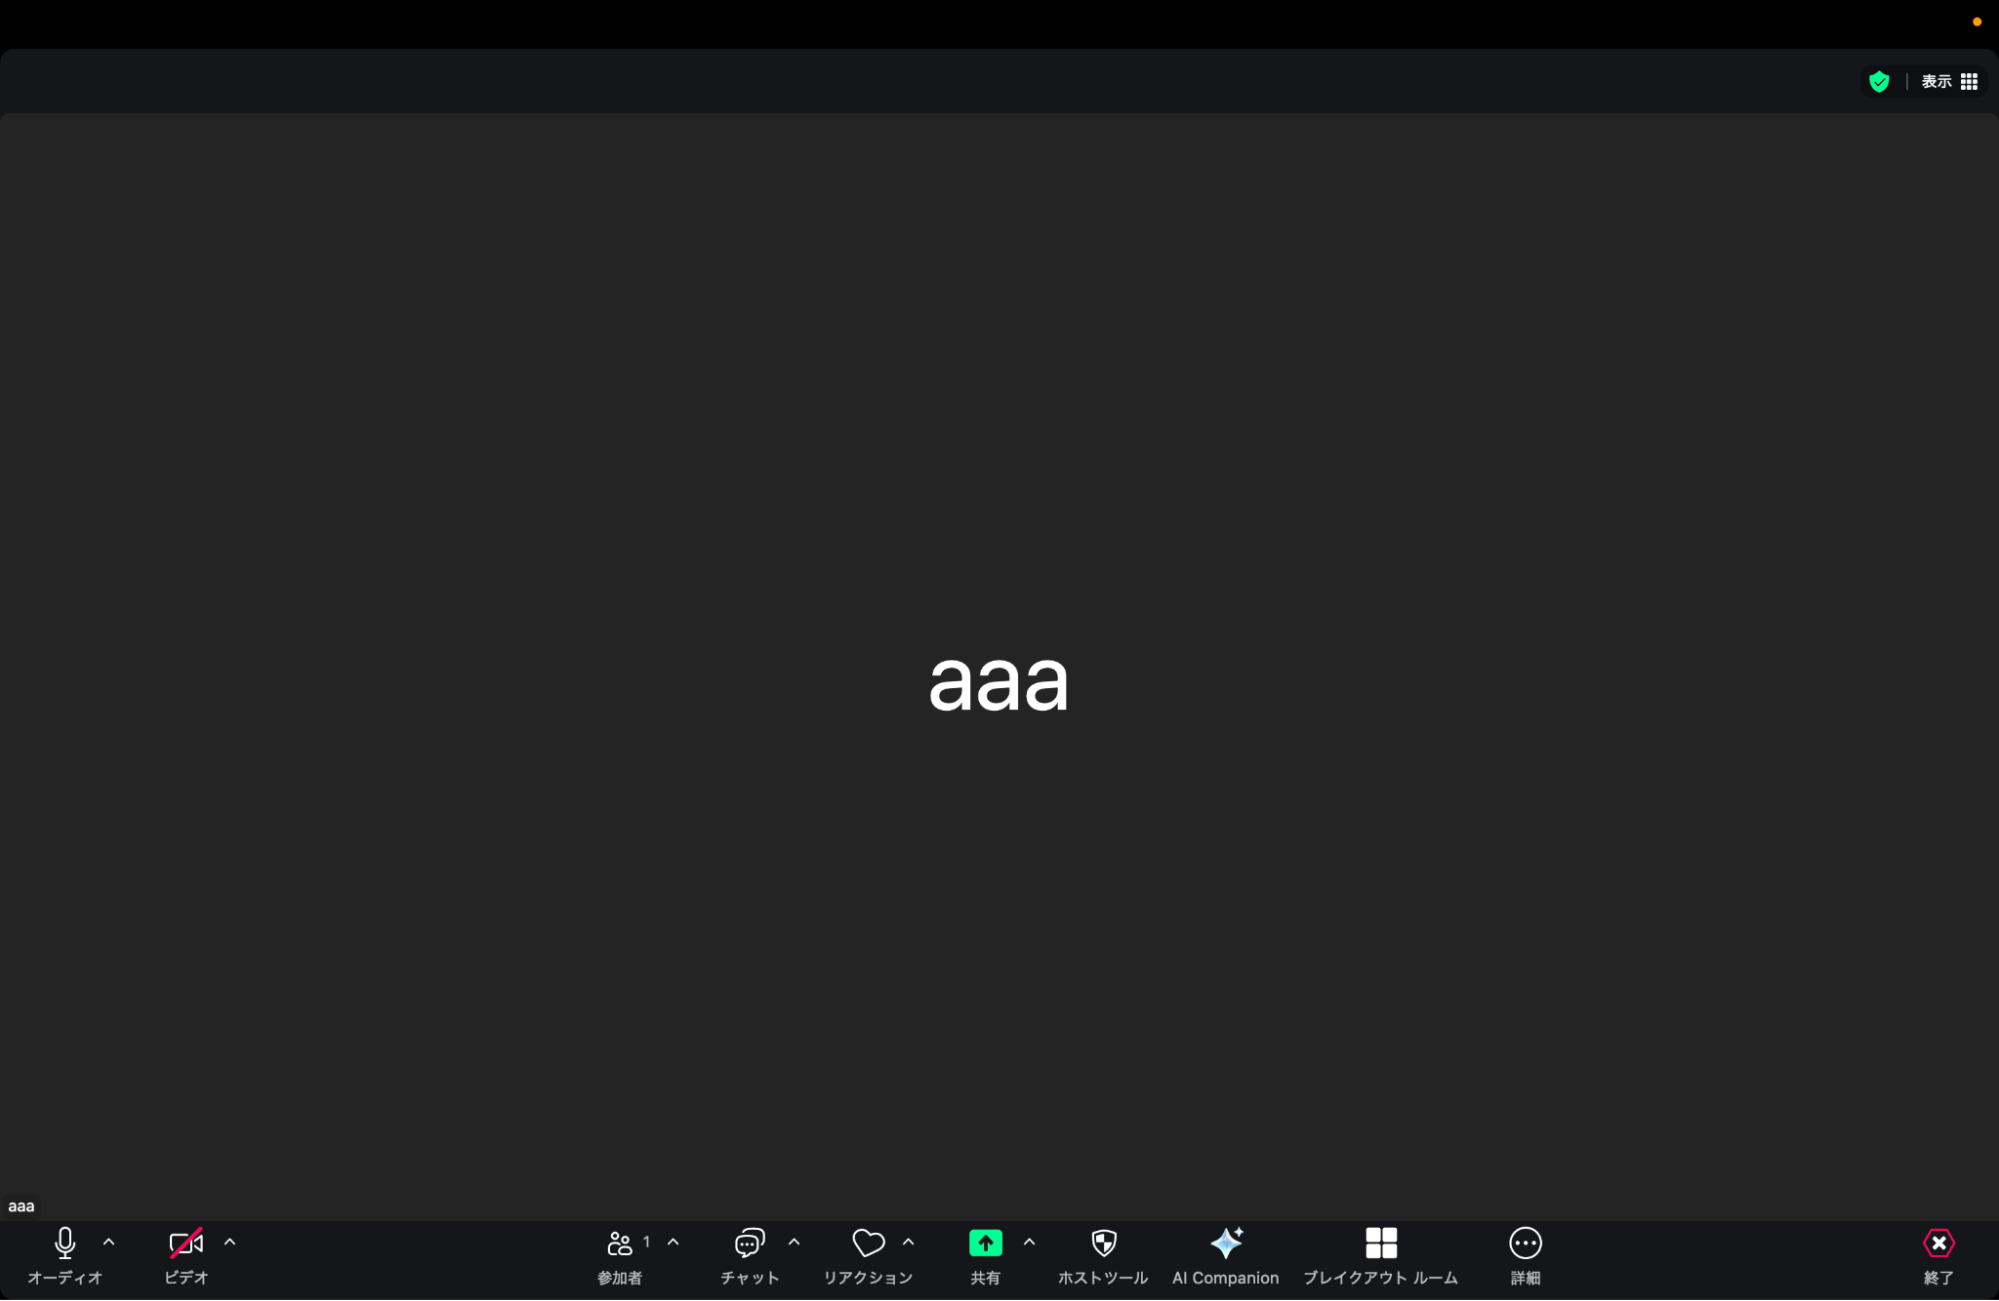Open Breakout Rooms grid icon
This screenshot has width=1999, height=1301.
[x=1381, y=1243]
